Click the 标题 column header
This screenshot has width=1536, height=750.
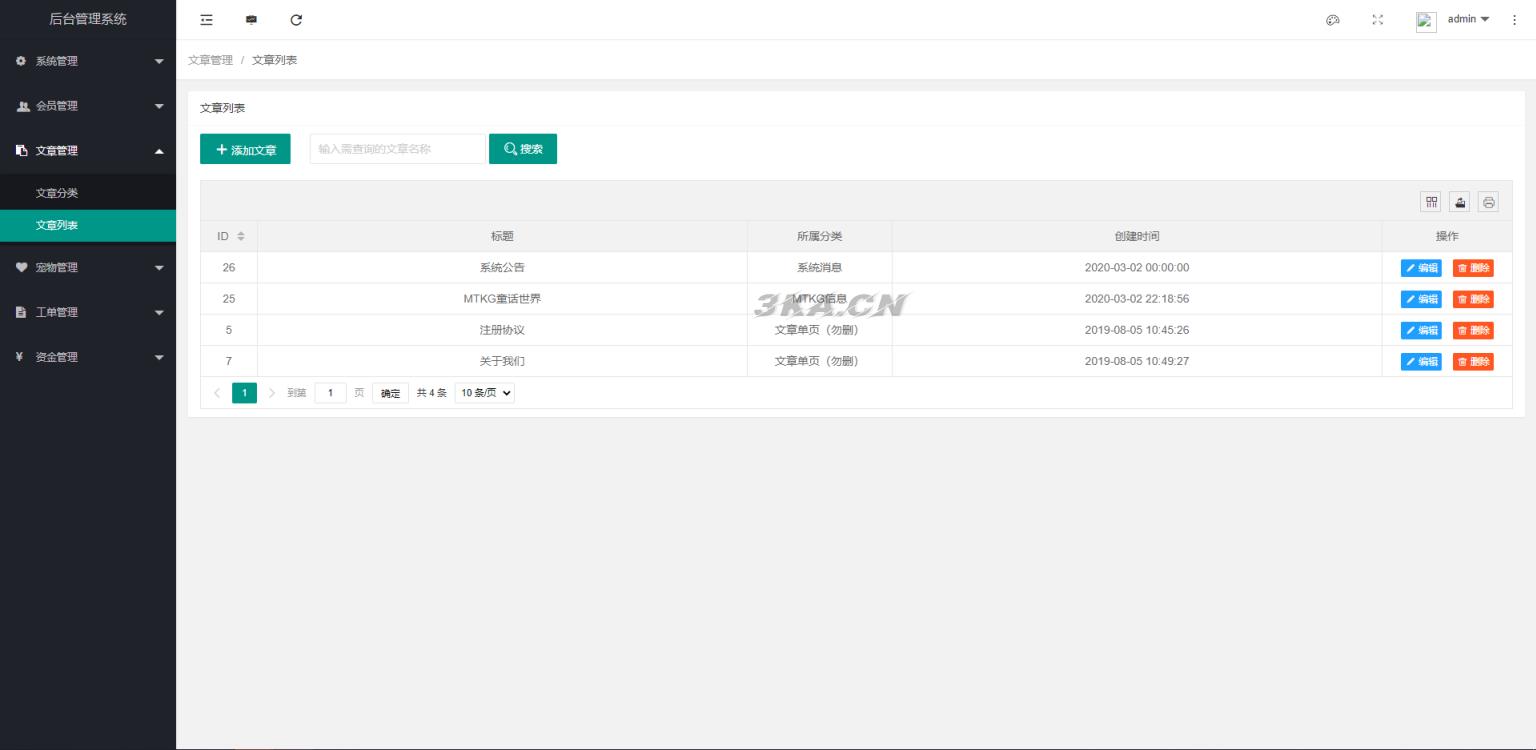click(502, 236)
